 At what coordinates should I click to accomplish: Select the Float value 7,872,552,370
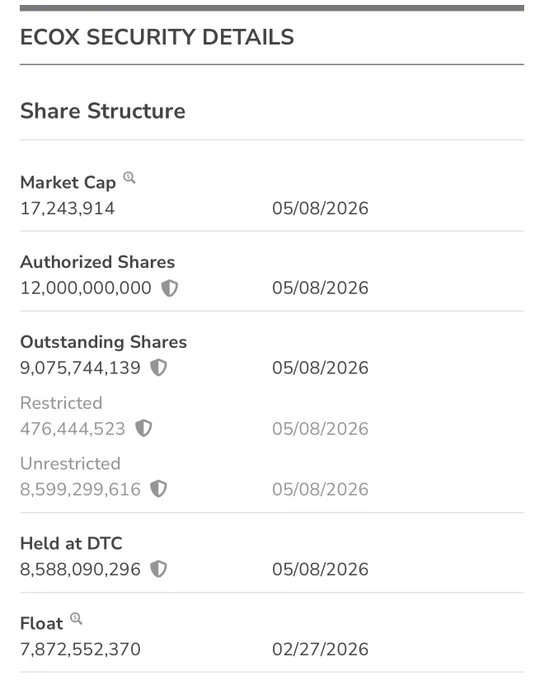(81, 649)
